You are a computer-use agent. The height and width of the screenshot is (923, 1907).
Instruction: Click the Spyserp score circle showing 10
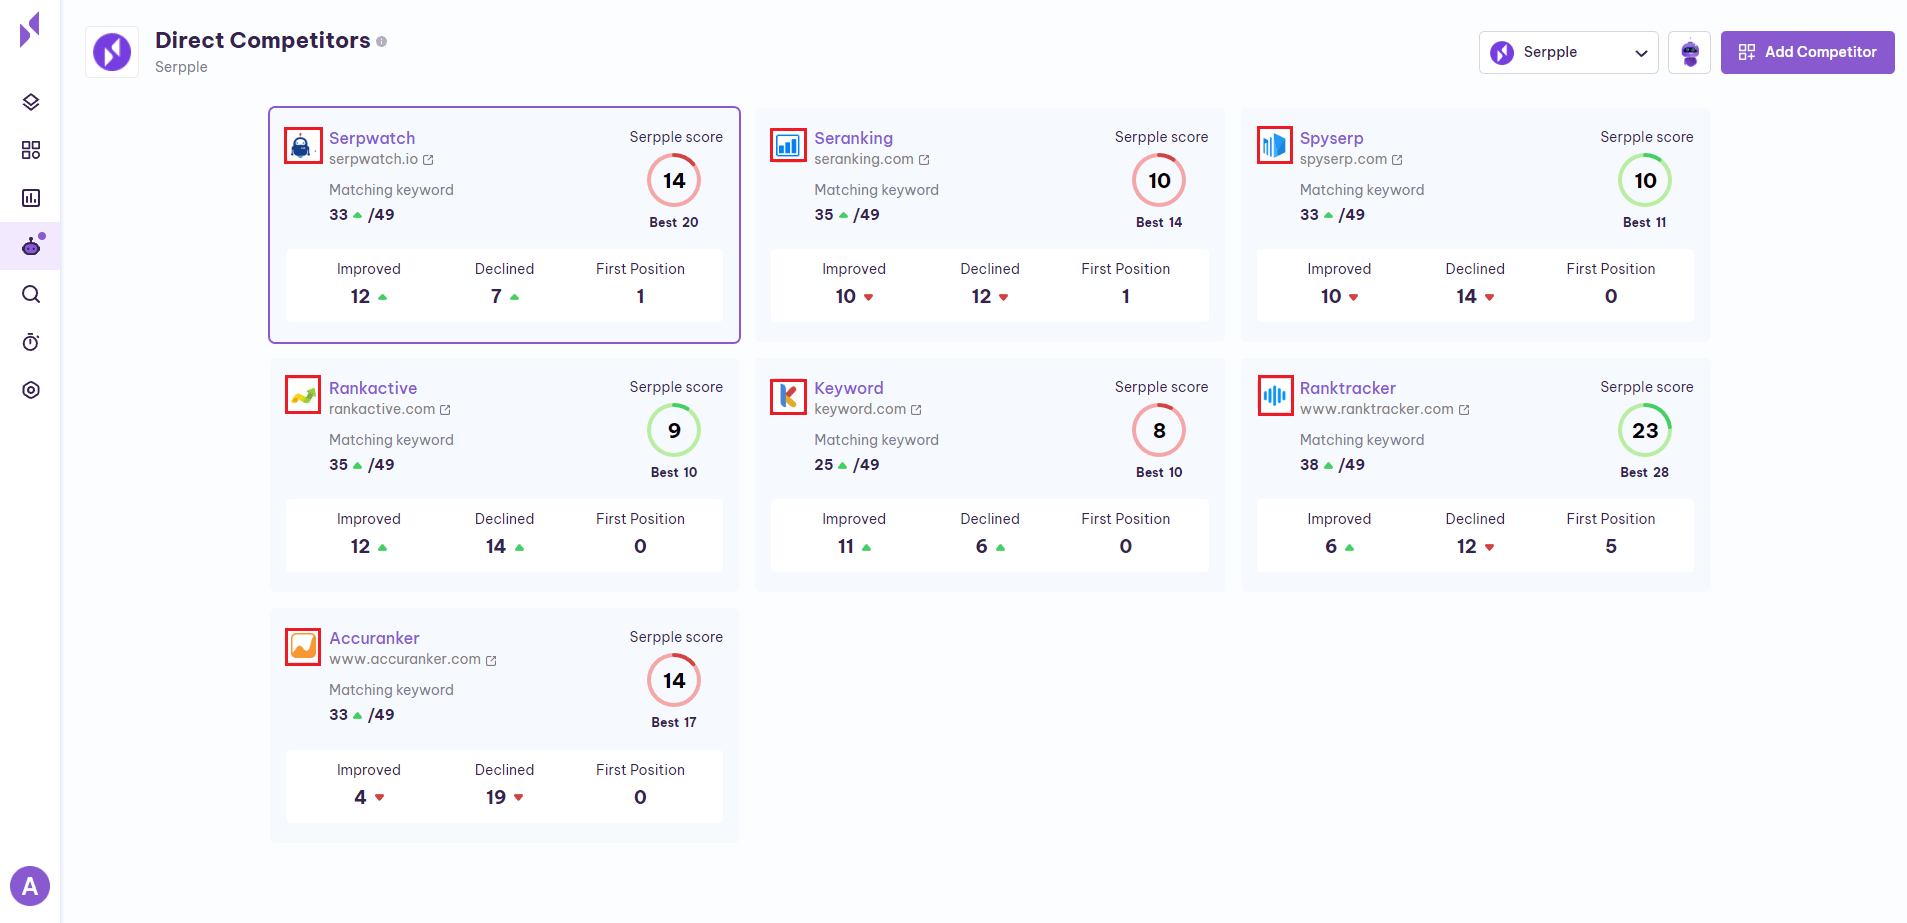click(1645, 180)
